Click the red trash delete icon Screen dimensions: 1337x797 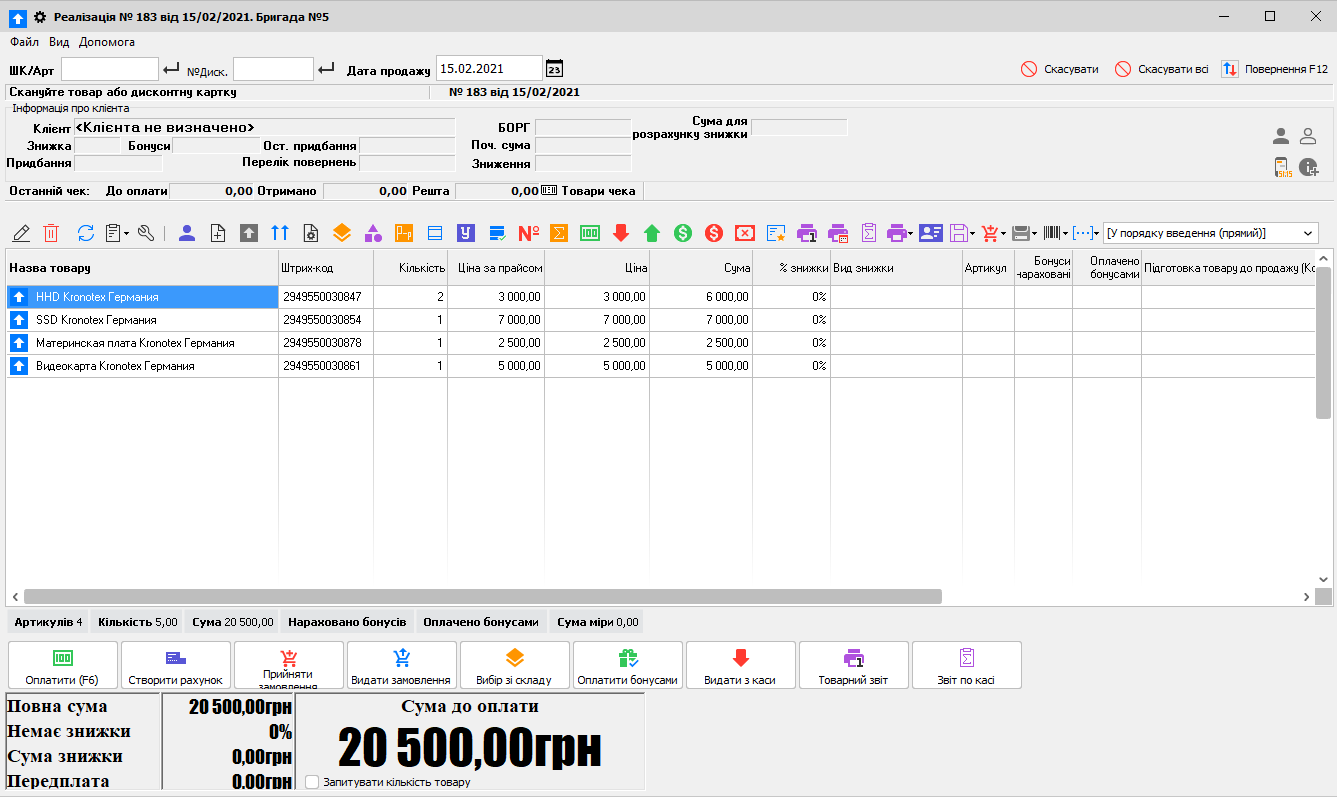pos(51,233)
